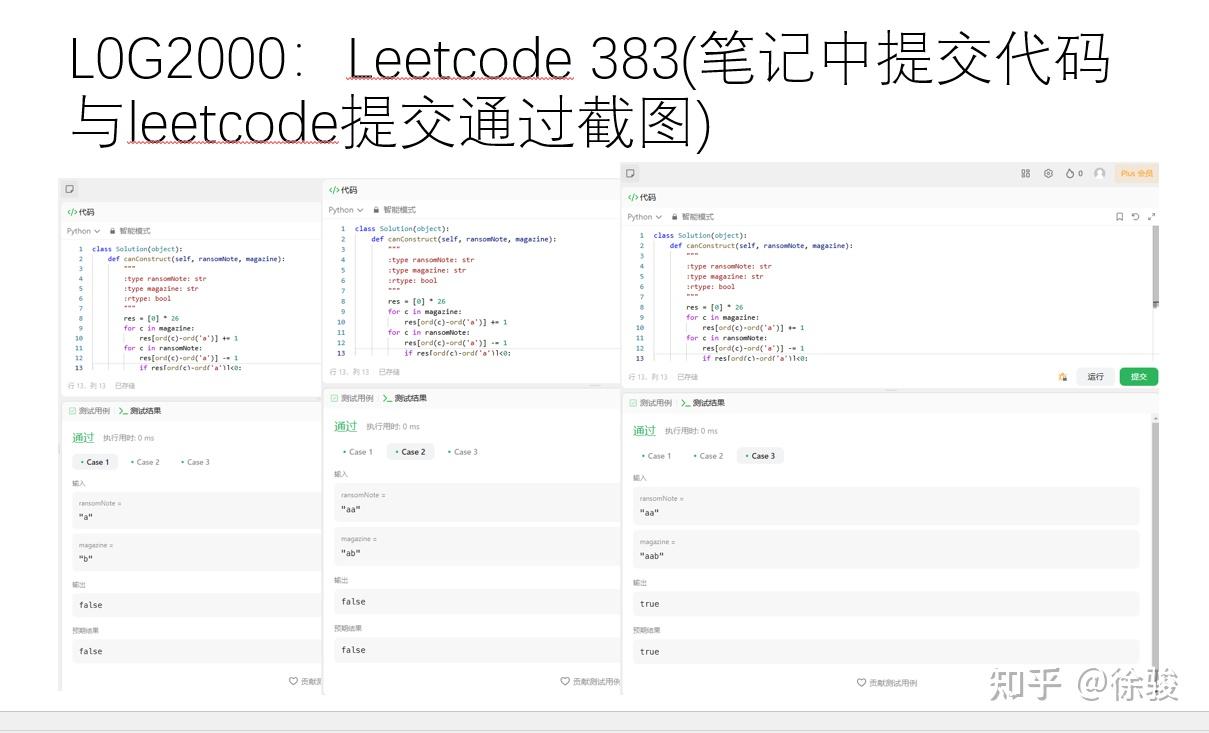Expand editor to fullscreen with arrows icon
Image resolution: width=1209 pixels, height=733 pixels.
1152,216
